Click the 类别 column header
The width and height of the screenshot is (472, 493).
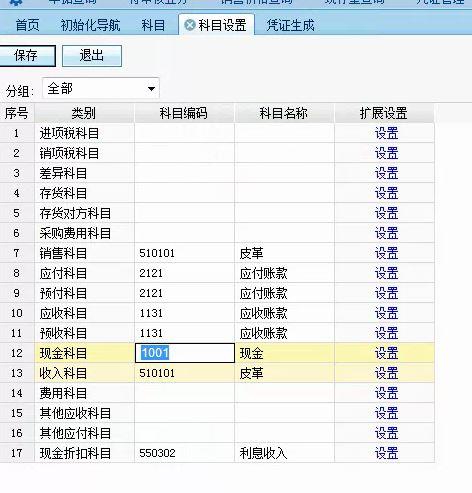click(84, 113)
